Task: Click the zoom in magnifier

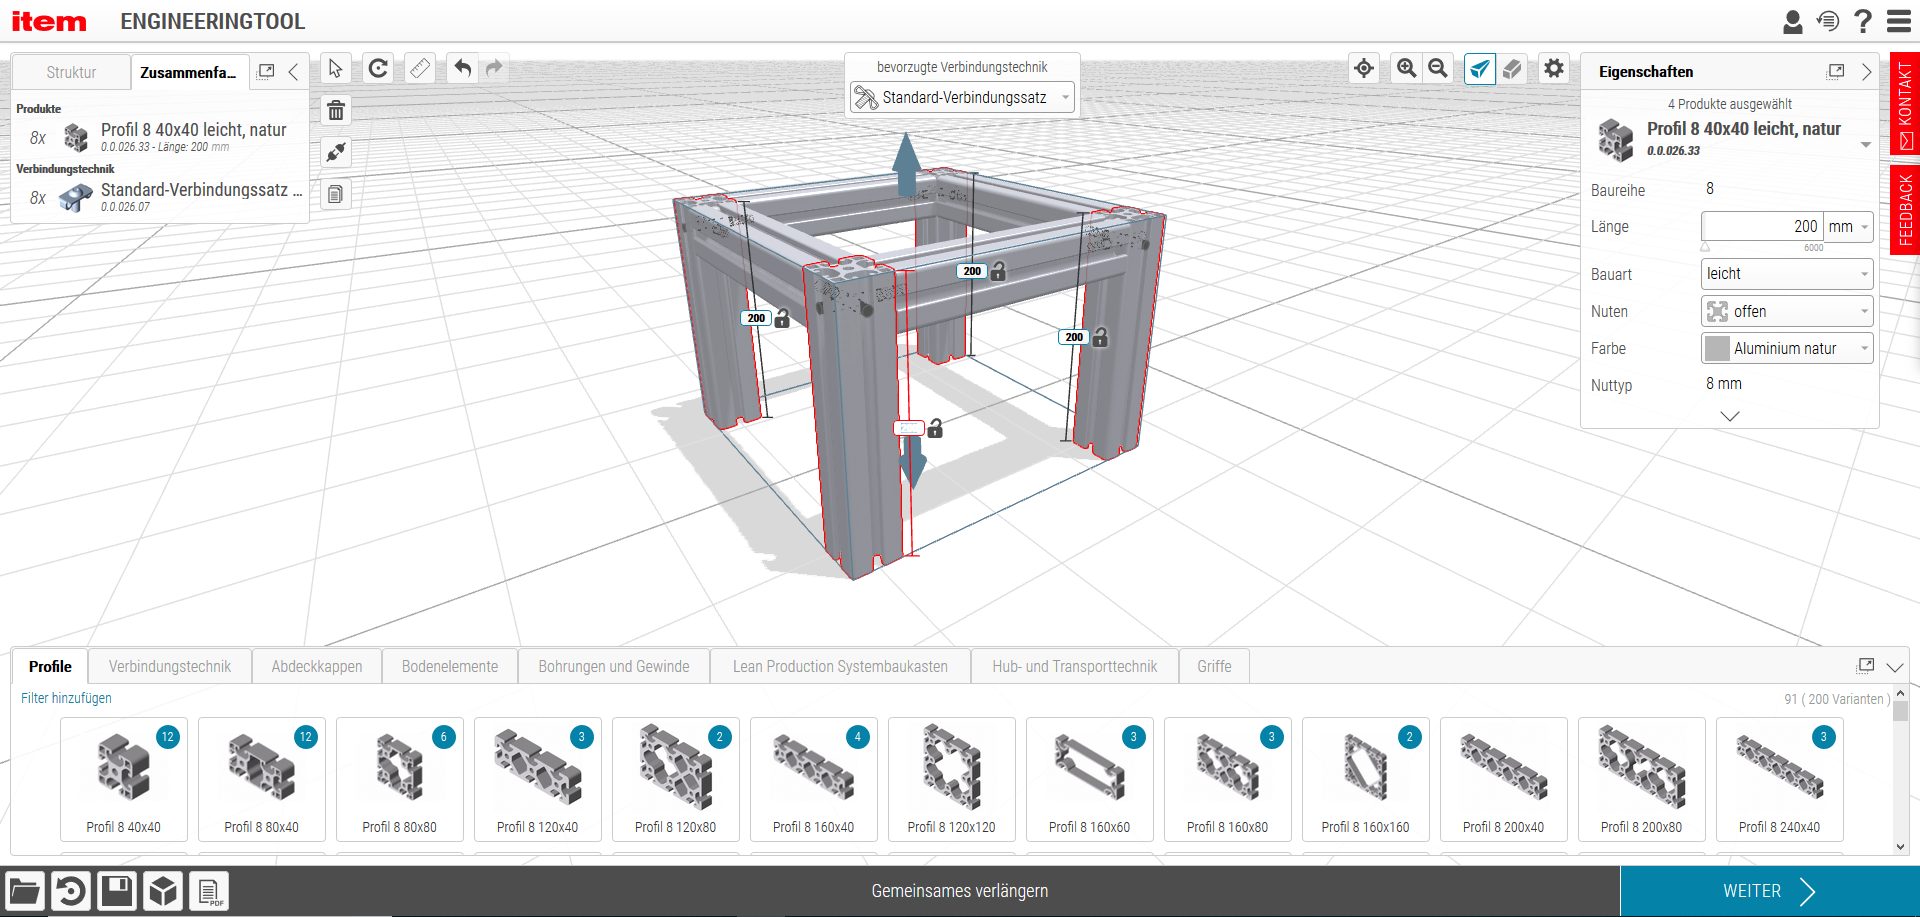Action: [1406, 69]
